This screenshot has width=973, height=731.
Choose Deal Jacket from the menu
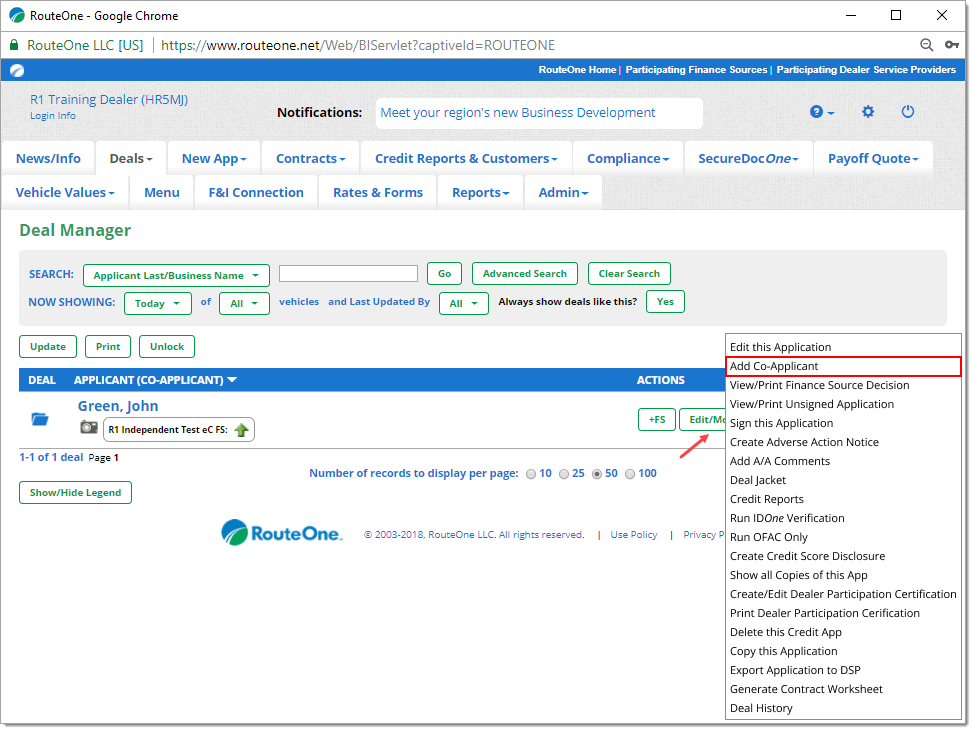843,480
